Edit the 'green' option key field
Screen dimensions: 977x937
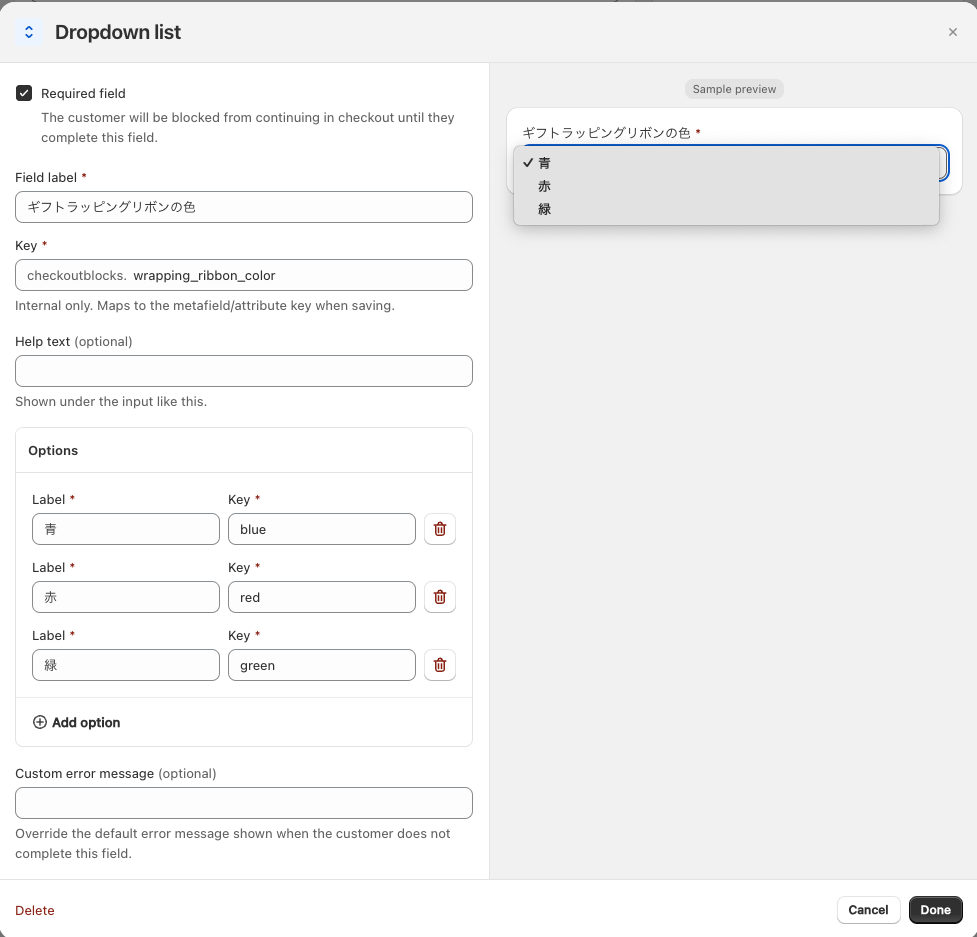[x=322, y=665]
